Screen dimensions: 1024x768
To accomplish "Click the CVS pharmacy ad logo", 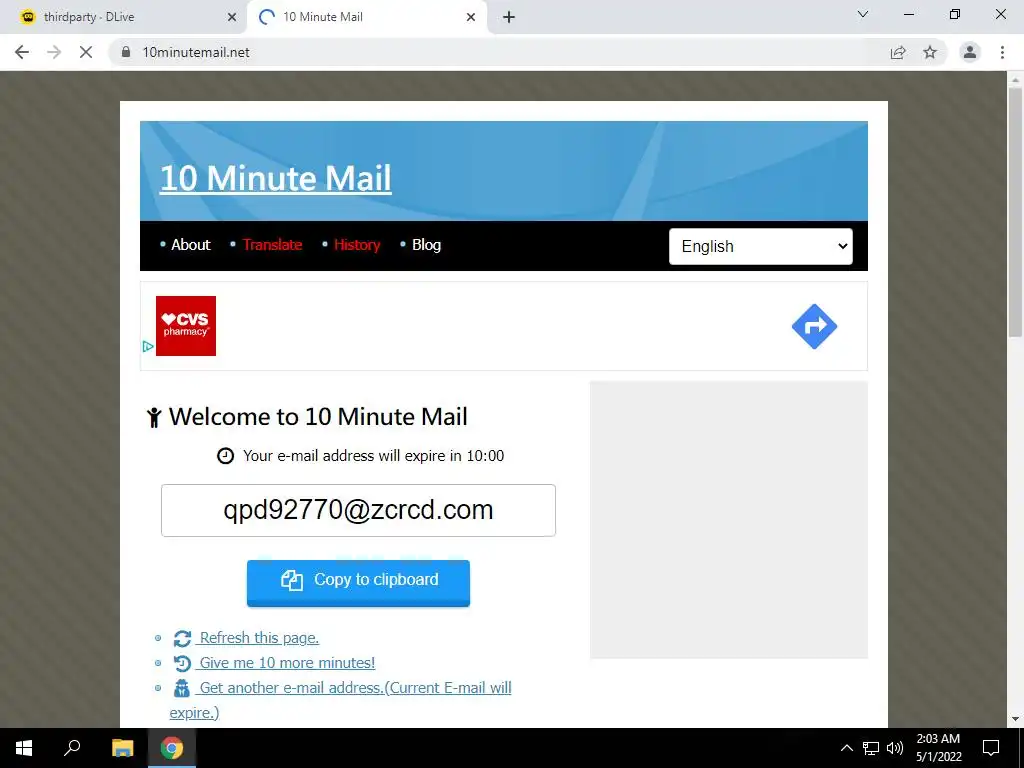I will click(x=186, y=326).
